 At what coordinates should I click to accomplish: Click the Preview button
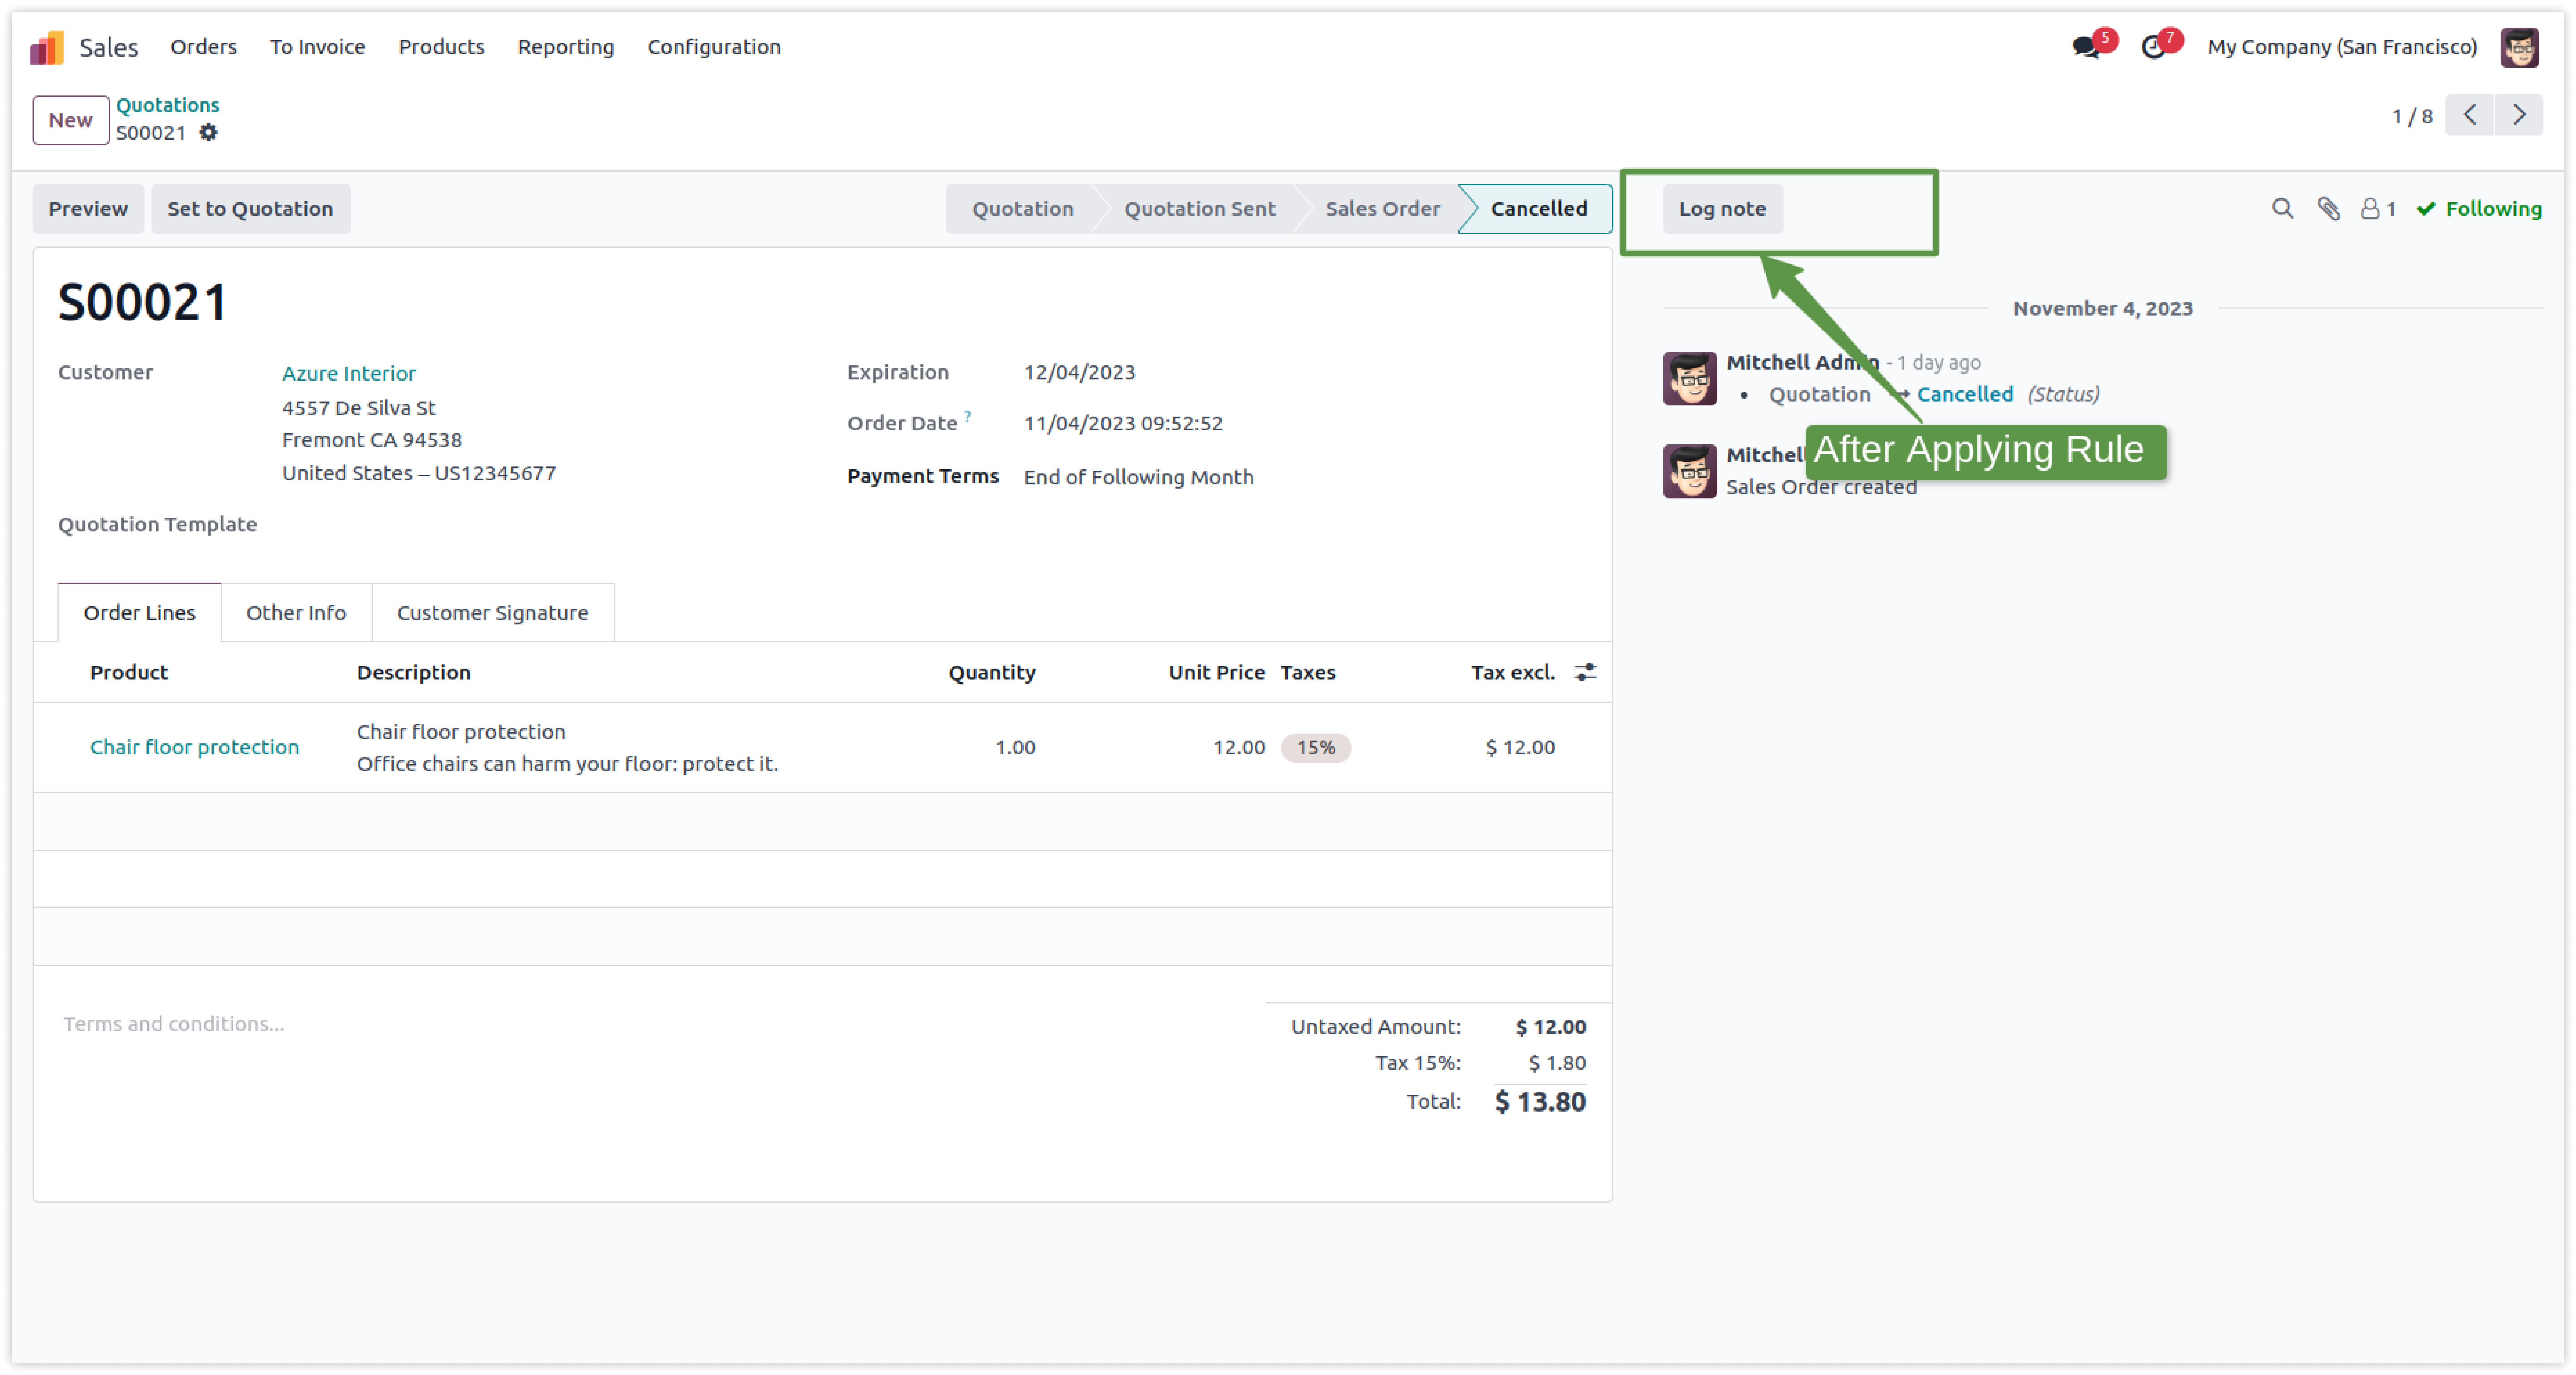88,209
